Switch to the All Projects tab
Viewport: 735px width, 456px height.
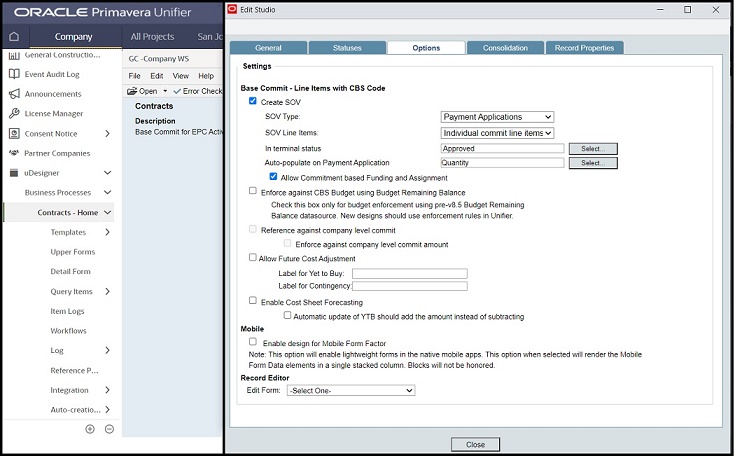click(152, 37)
